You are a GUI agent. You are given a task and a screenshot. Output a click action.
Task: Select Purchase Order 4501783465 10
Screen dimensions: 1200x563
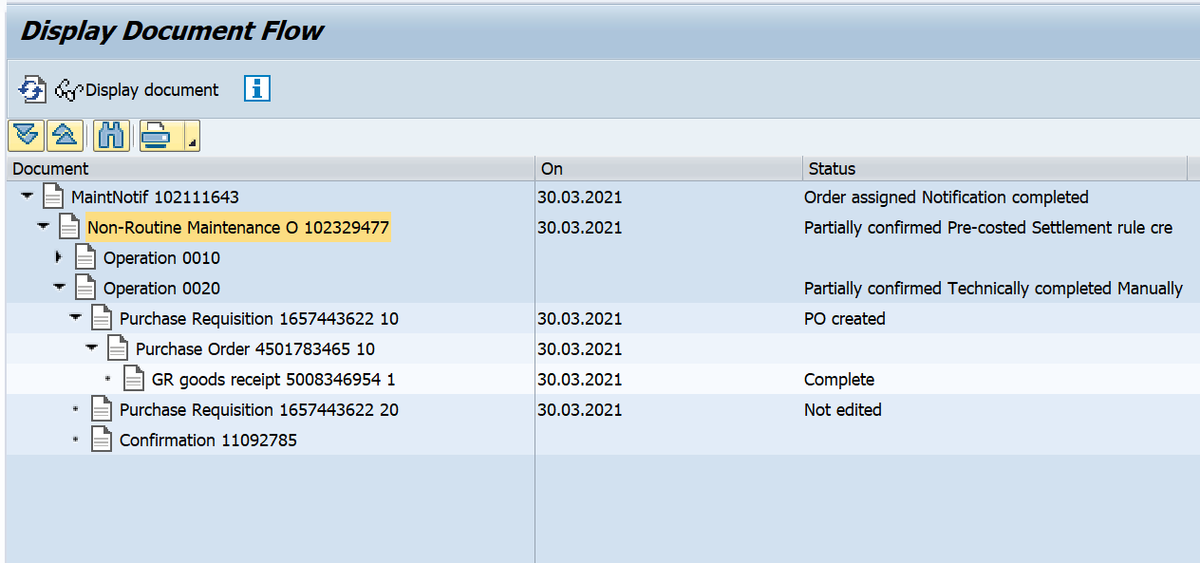coord(256,349)
